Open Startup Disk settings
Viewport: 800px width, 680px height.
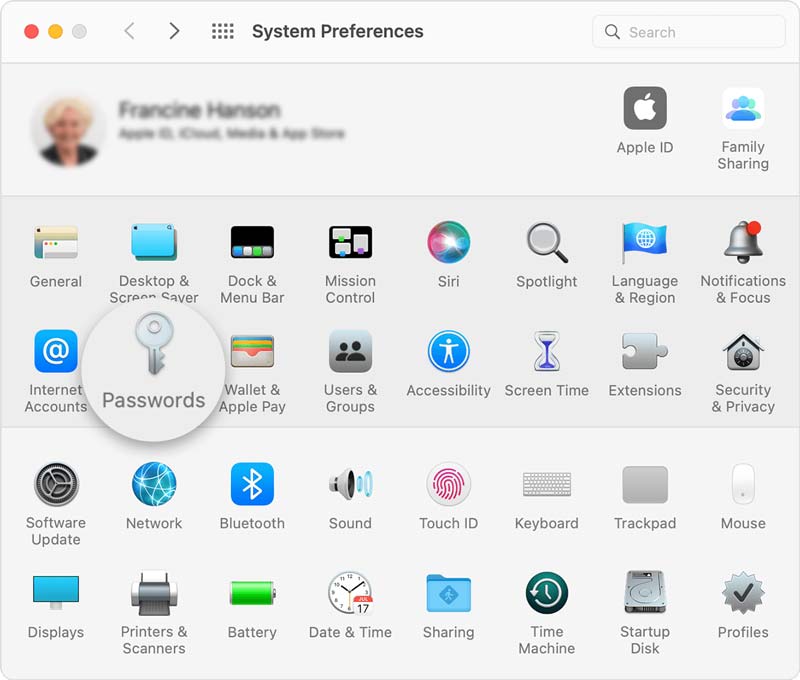coord(644,596)
